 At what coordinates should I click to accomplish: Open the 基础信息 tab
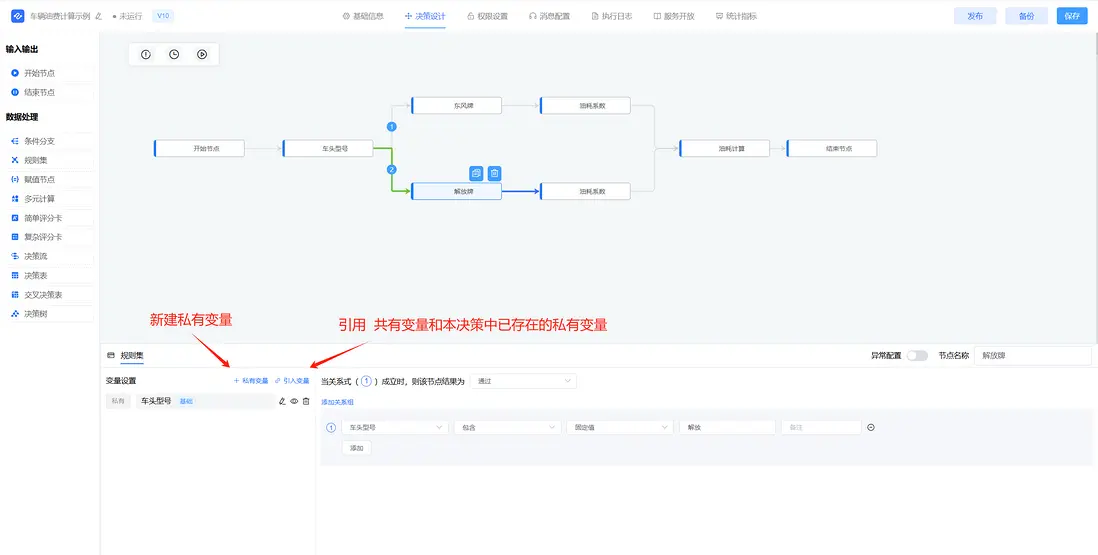363,16
